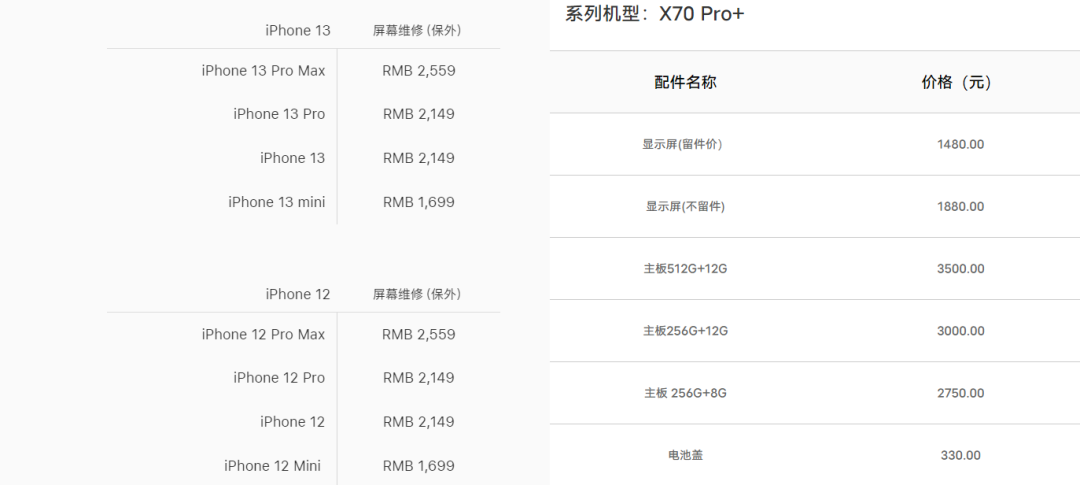Select iPhone 12 Pro Max price RMB 2,559
1080x485 pixels.
[418, 334]
